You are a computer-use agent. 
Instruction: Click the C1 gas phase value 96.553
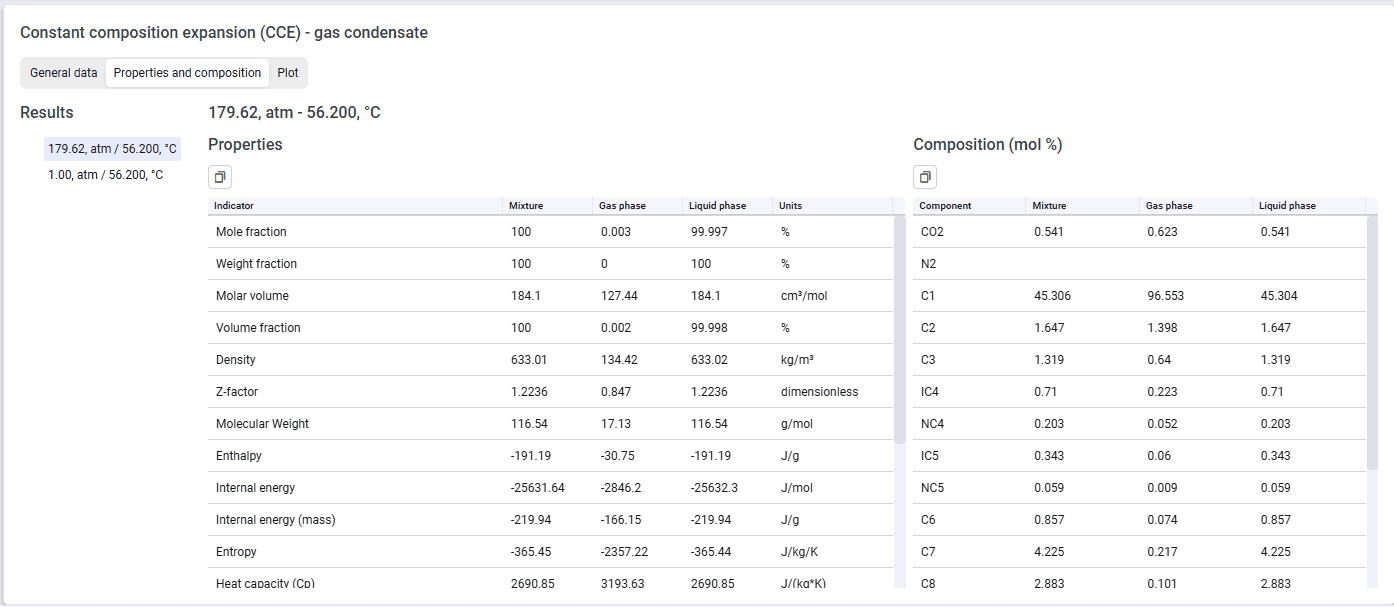(x=1166, y=296)
